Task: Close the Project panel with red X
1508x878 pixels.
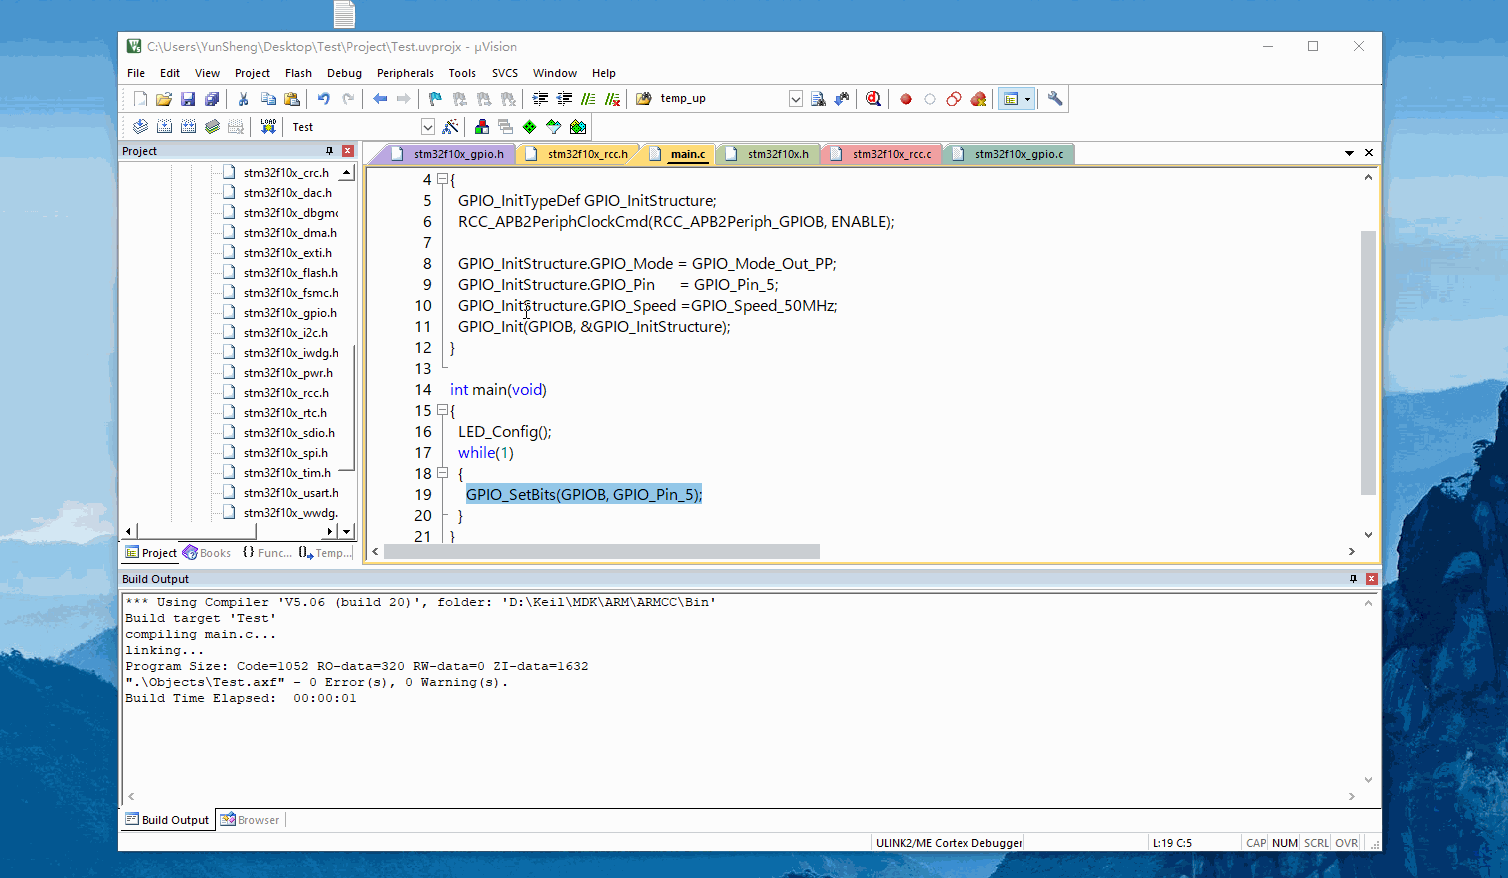Action: 348,151
